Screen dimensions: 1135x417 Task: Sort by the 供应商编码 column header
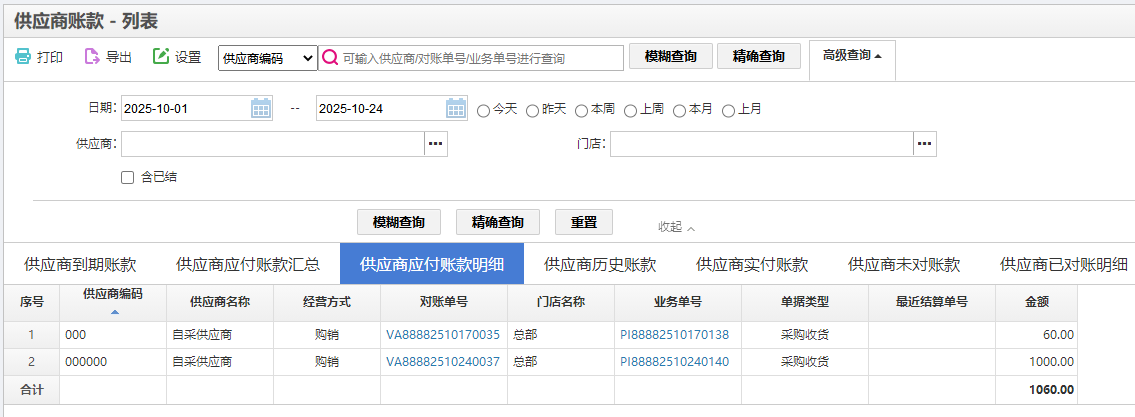112,301
